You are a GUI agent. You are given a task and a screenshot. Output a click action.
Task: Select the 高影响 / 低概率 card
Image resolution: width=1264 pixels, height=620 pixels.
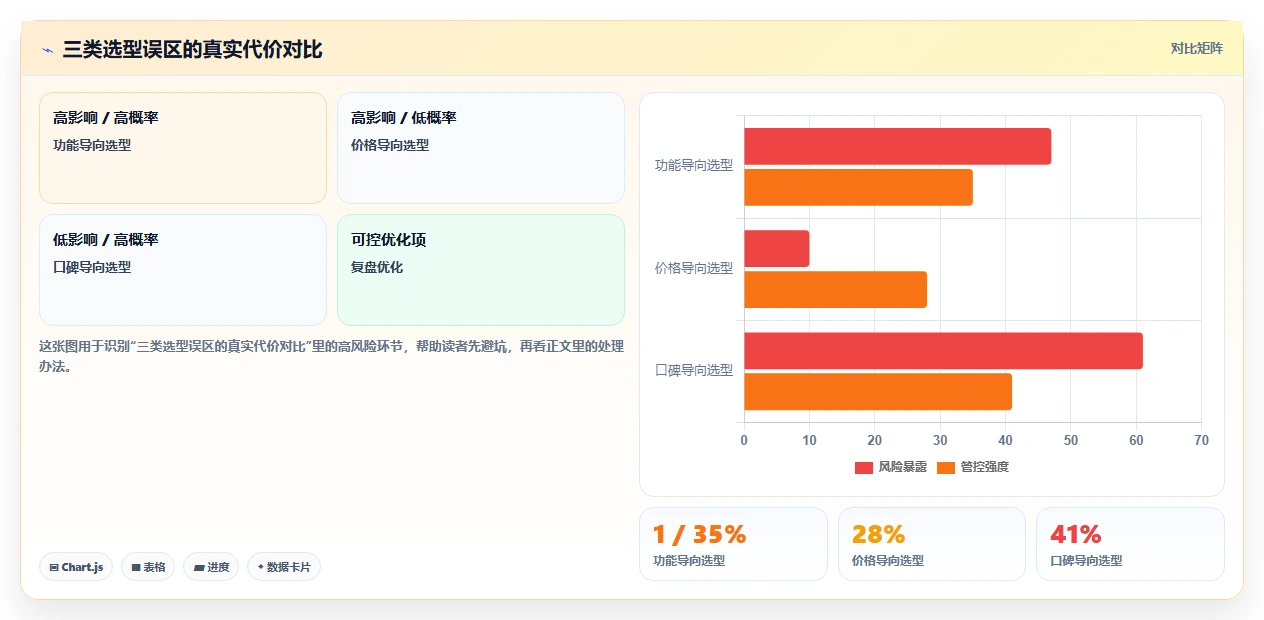(481, 148)
